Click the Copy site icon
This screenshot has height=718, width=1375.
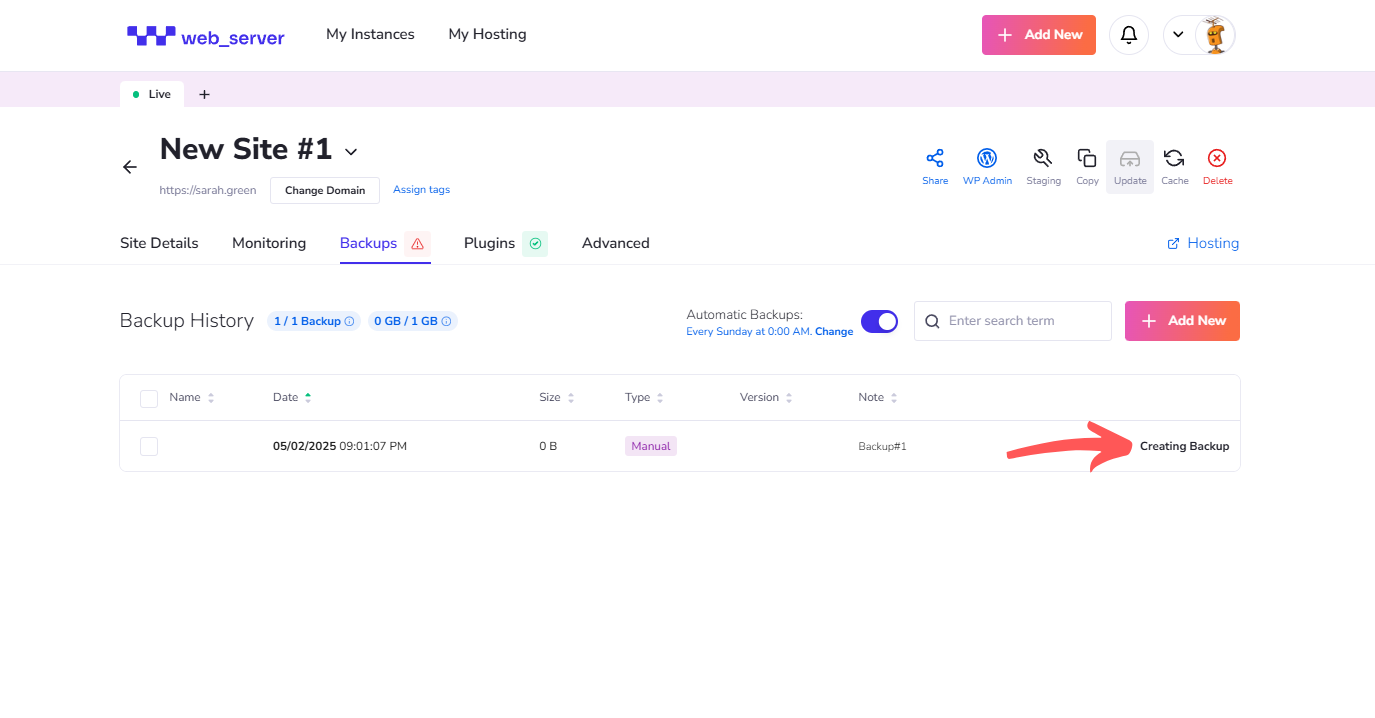coord(1087,159)
